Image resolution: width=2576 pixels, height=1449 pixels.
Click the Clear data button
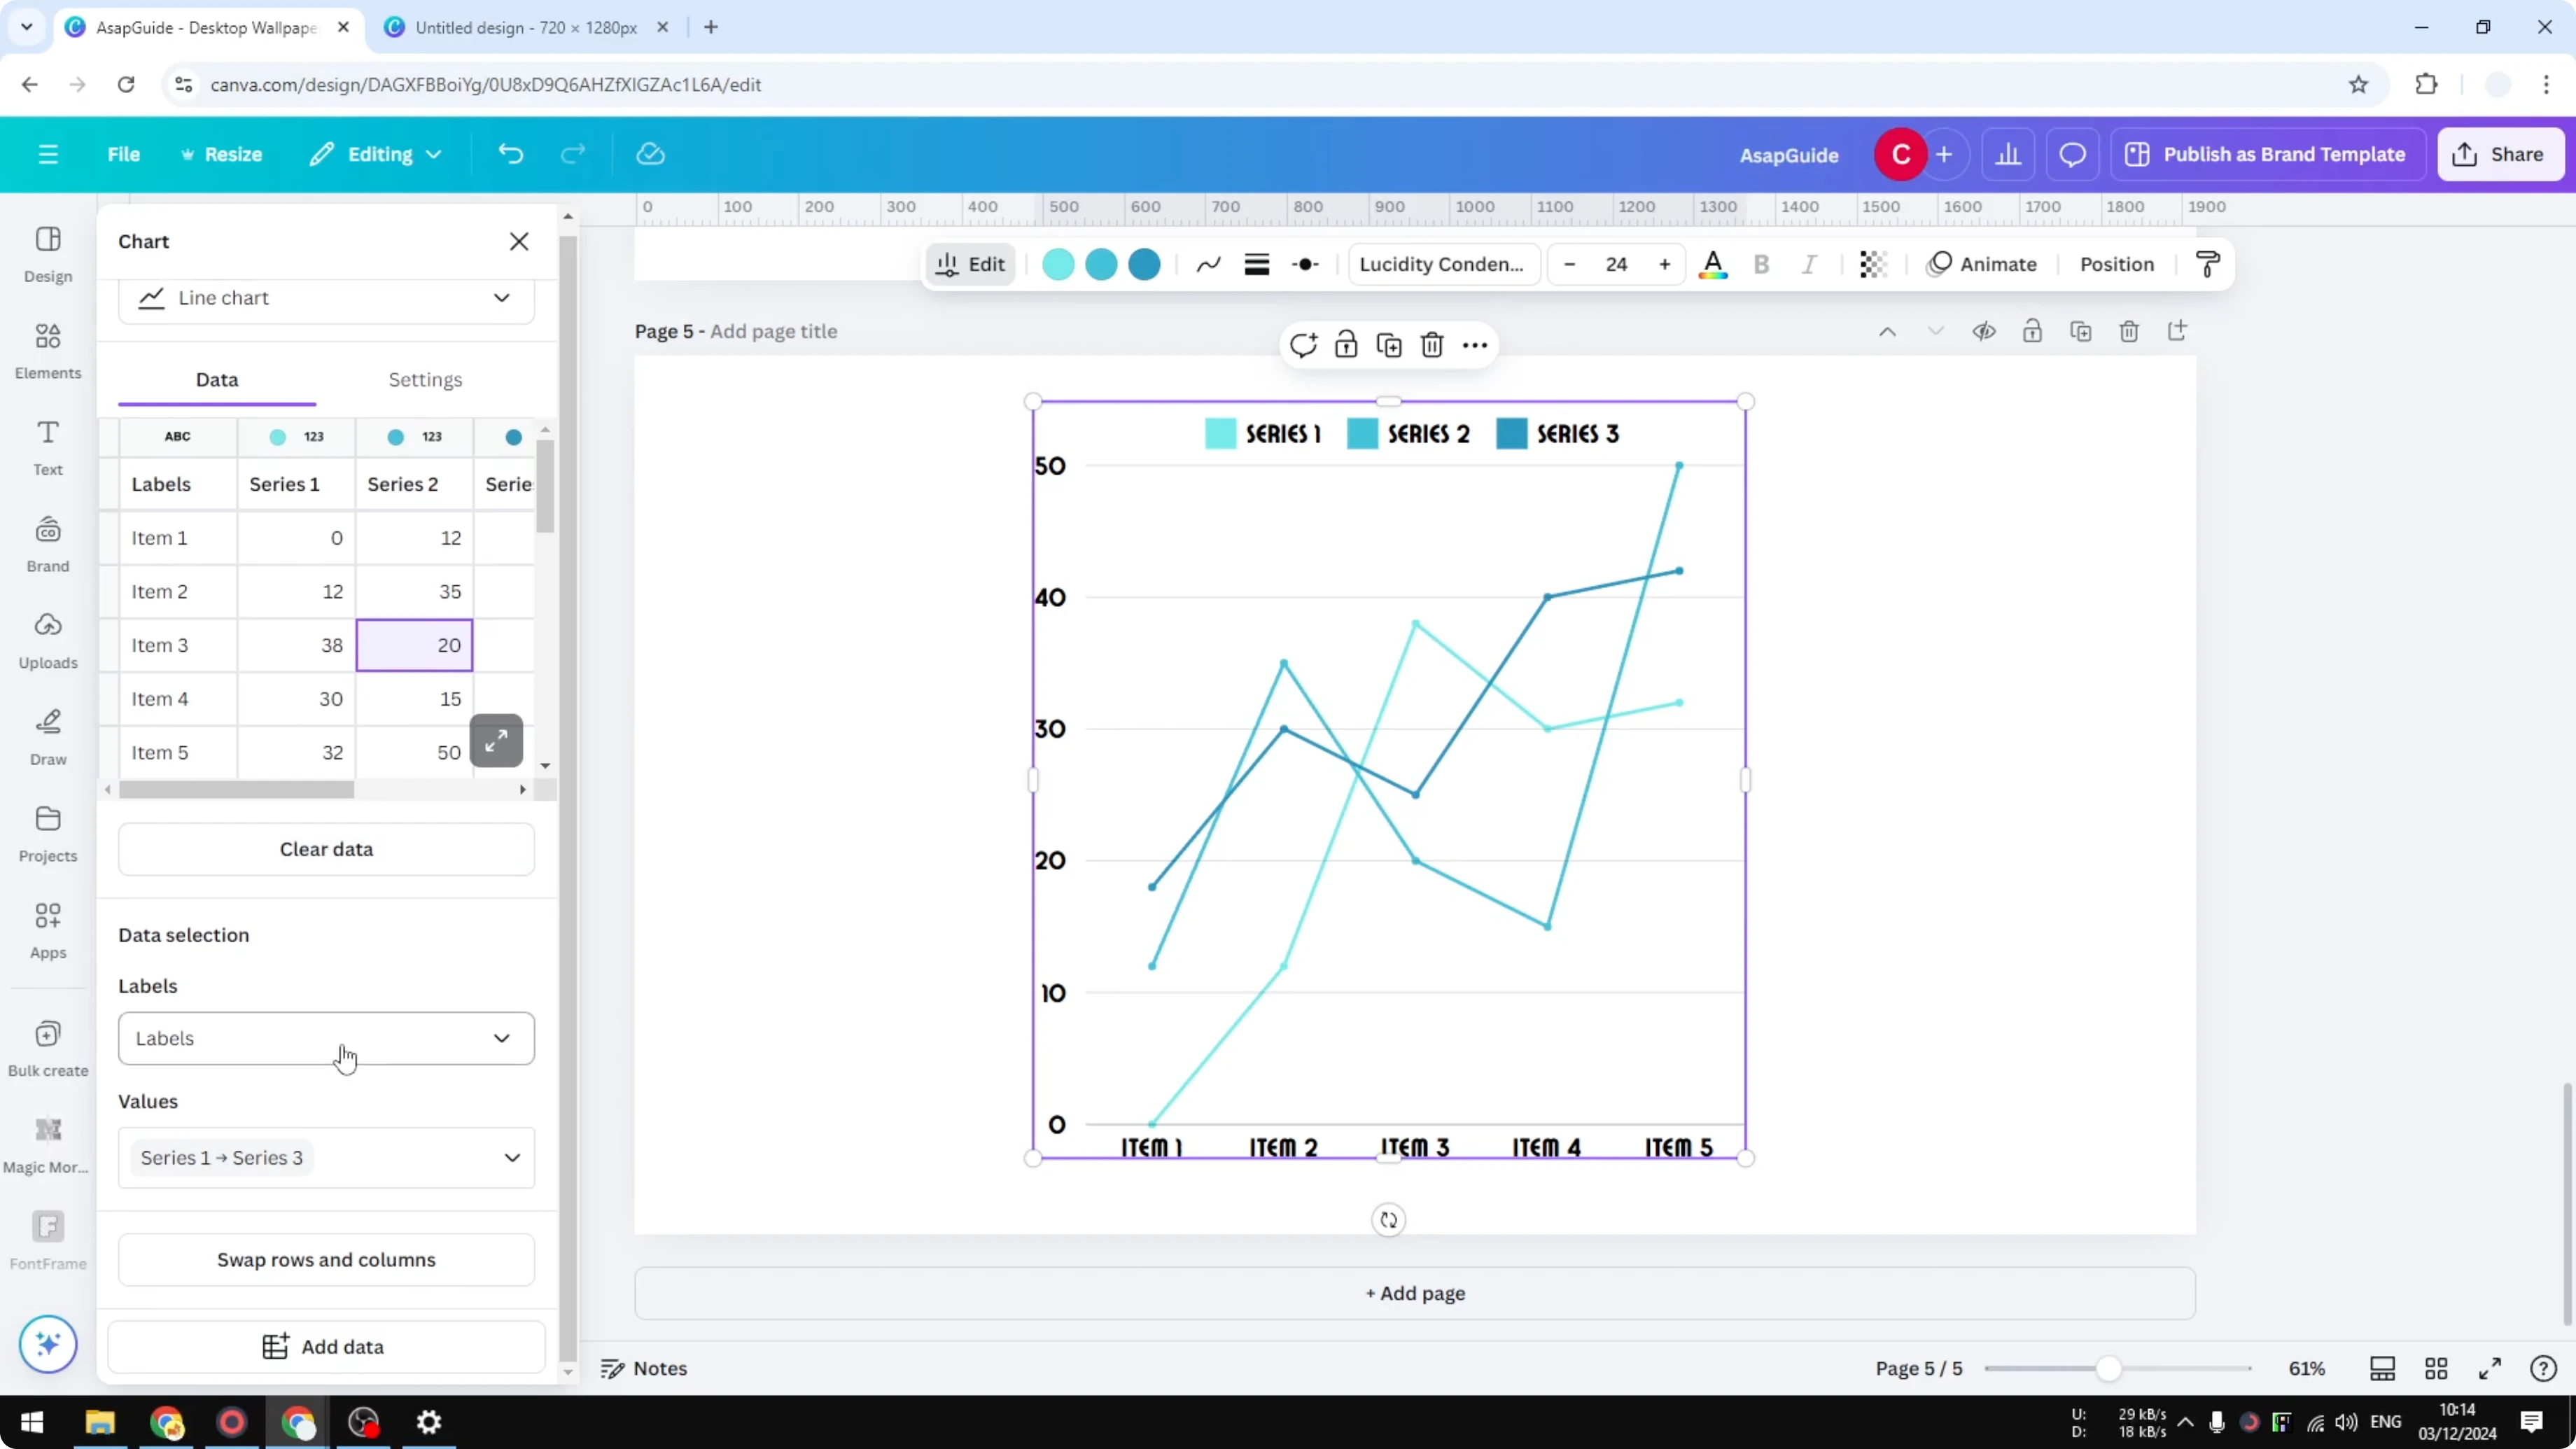325,849
